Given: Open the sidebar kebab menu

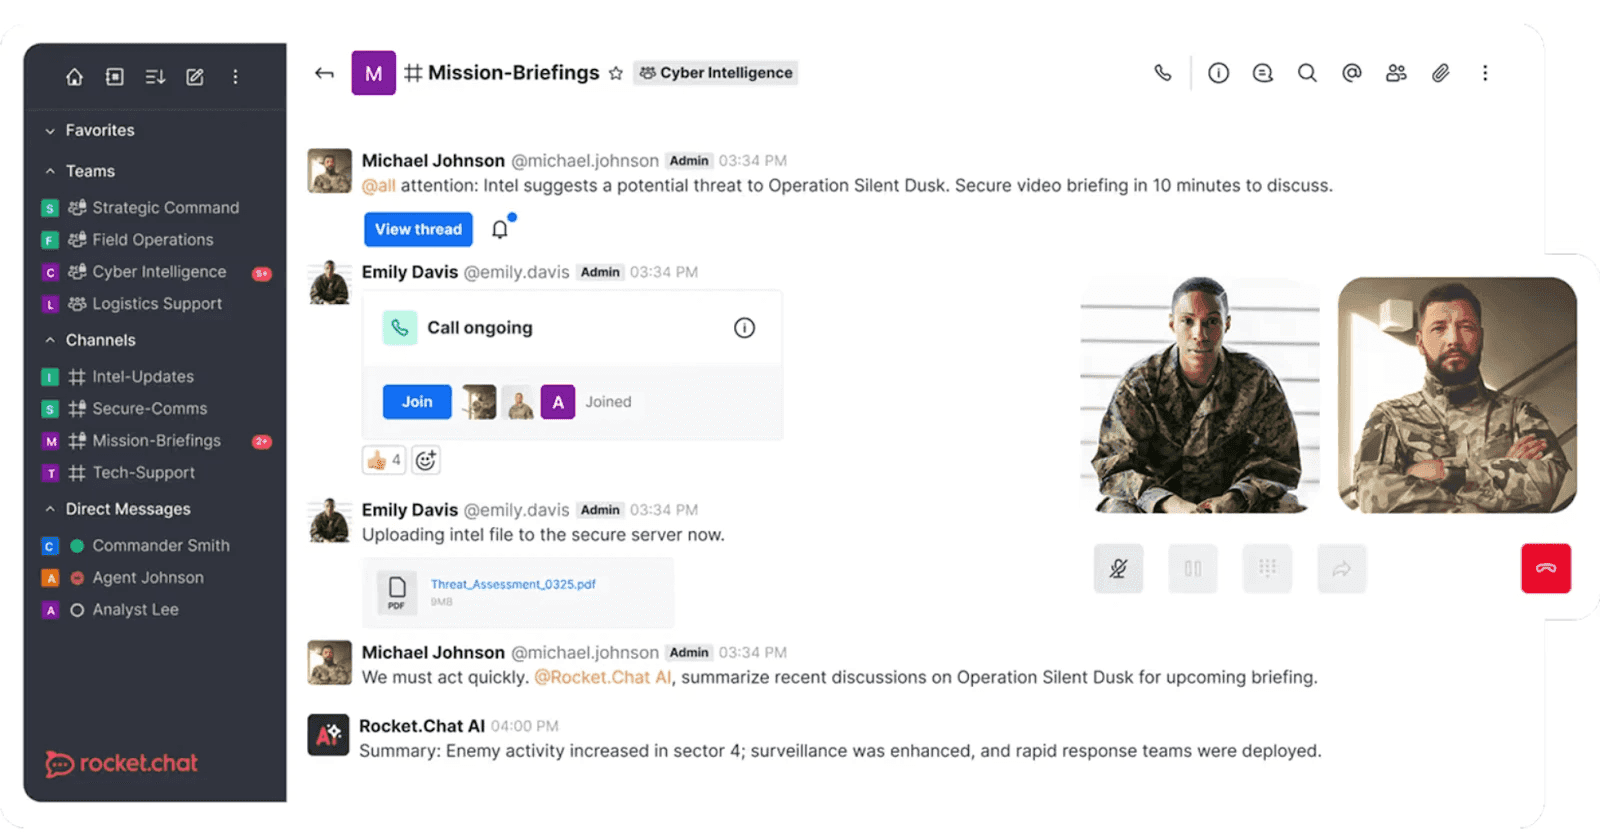Looking at the screenshot, I should click(x=235, y=77).
